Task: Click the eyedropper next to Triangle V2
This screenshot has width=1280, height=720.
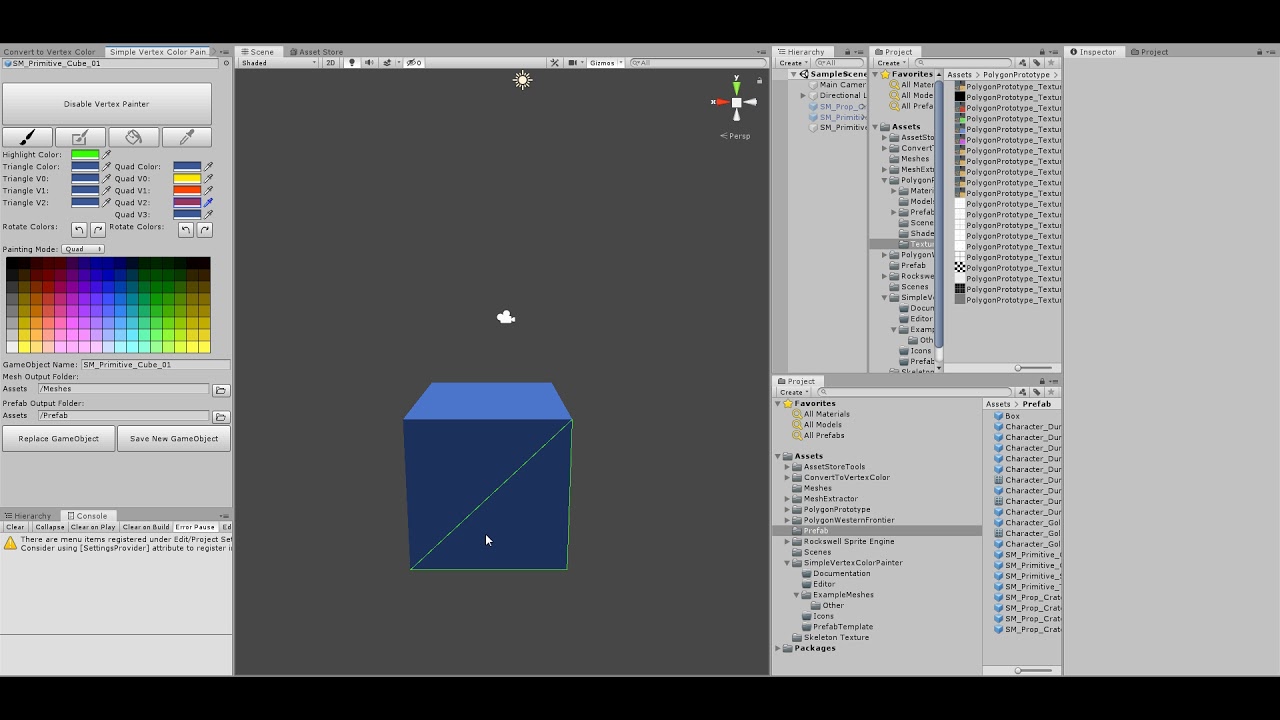Action: point(107,203)
